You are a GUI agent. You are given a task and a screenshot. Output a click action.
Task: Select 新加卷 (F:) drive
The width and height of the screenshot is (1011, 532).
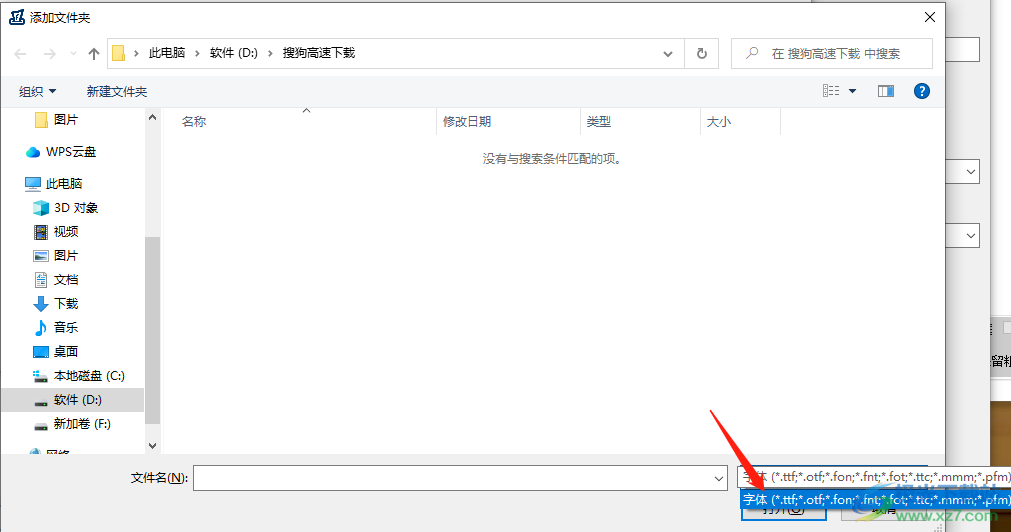coord(82,424)
